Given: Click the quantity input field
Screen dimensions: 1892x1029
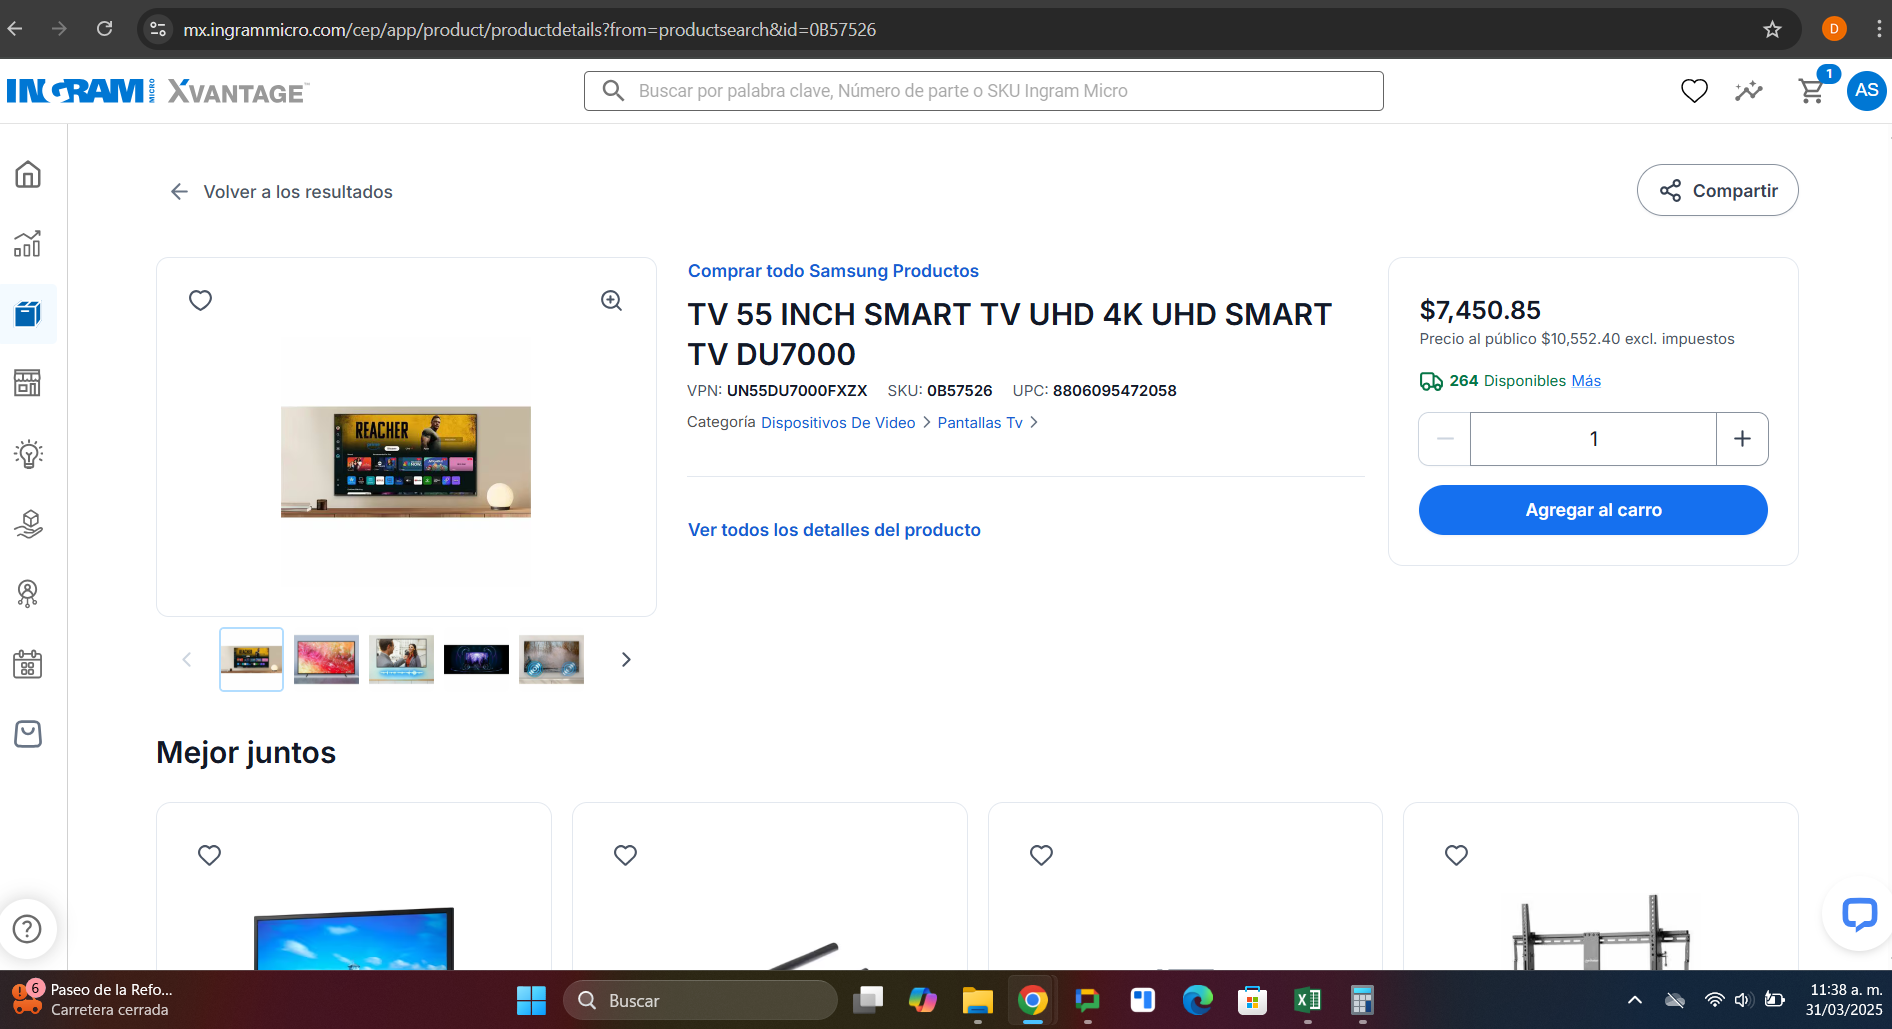Looking at the screenshot, I should point(1593,439).
